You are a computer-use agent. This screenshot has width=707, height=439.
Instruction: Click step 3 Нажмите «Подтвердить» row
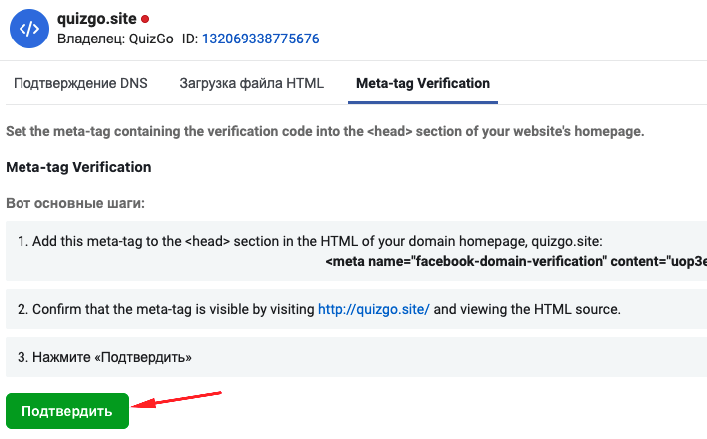coord(105,357)
